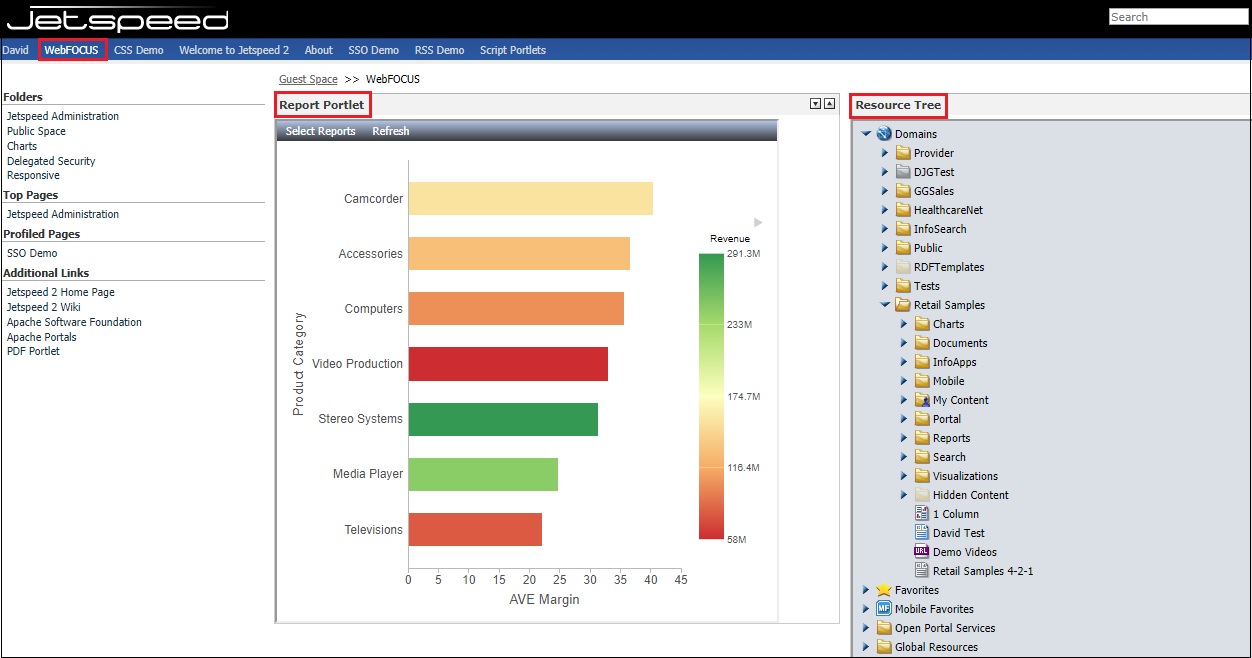Open the Public Space folder link
Image resolution: width=1252 pixels, height=658 pixels.
point(36,131)
